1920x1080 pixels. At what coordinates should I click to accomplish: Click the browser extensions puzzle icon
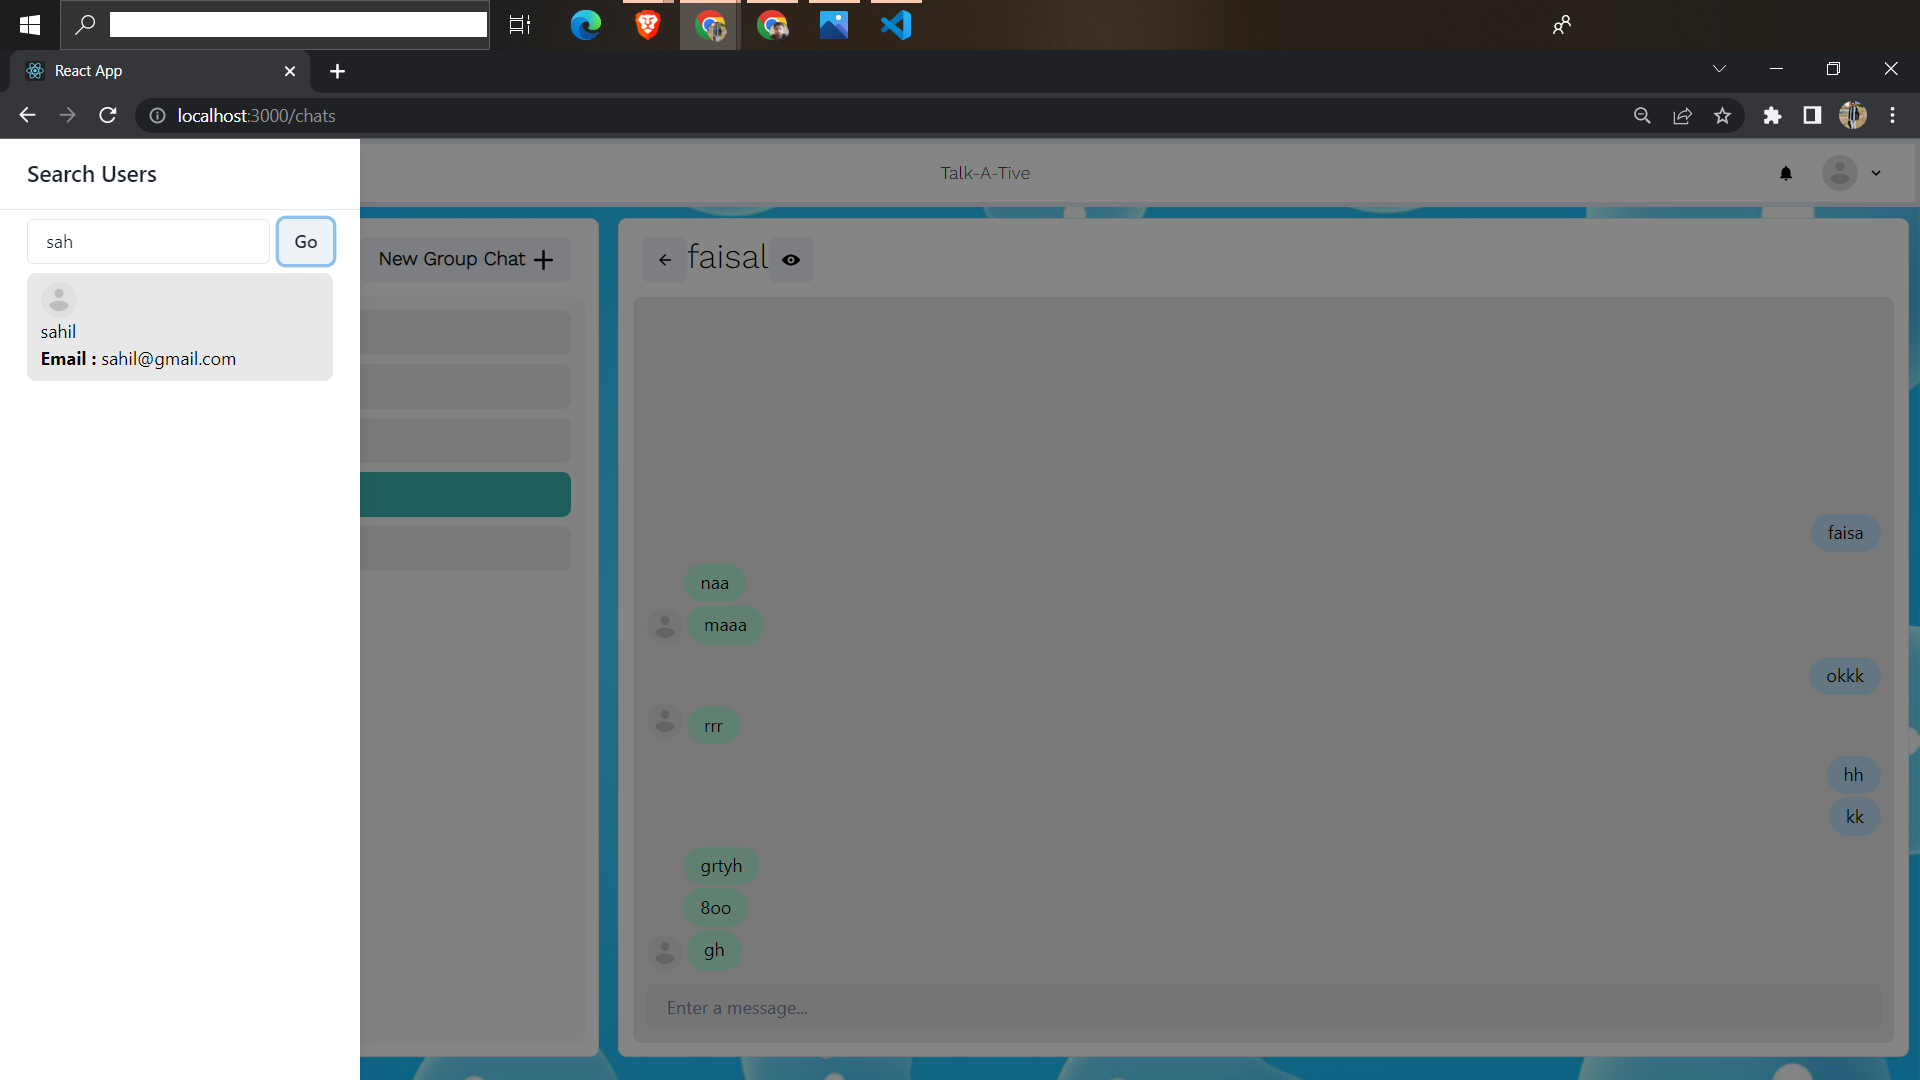point(1772,115)
